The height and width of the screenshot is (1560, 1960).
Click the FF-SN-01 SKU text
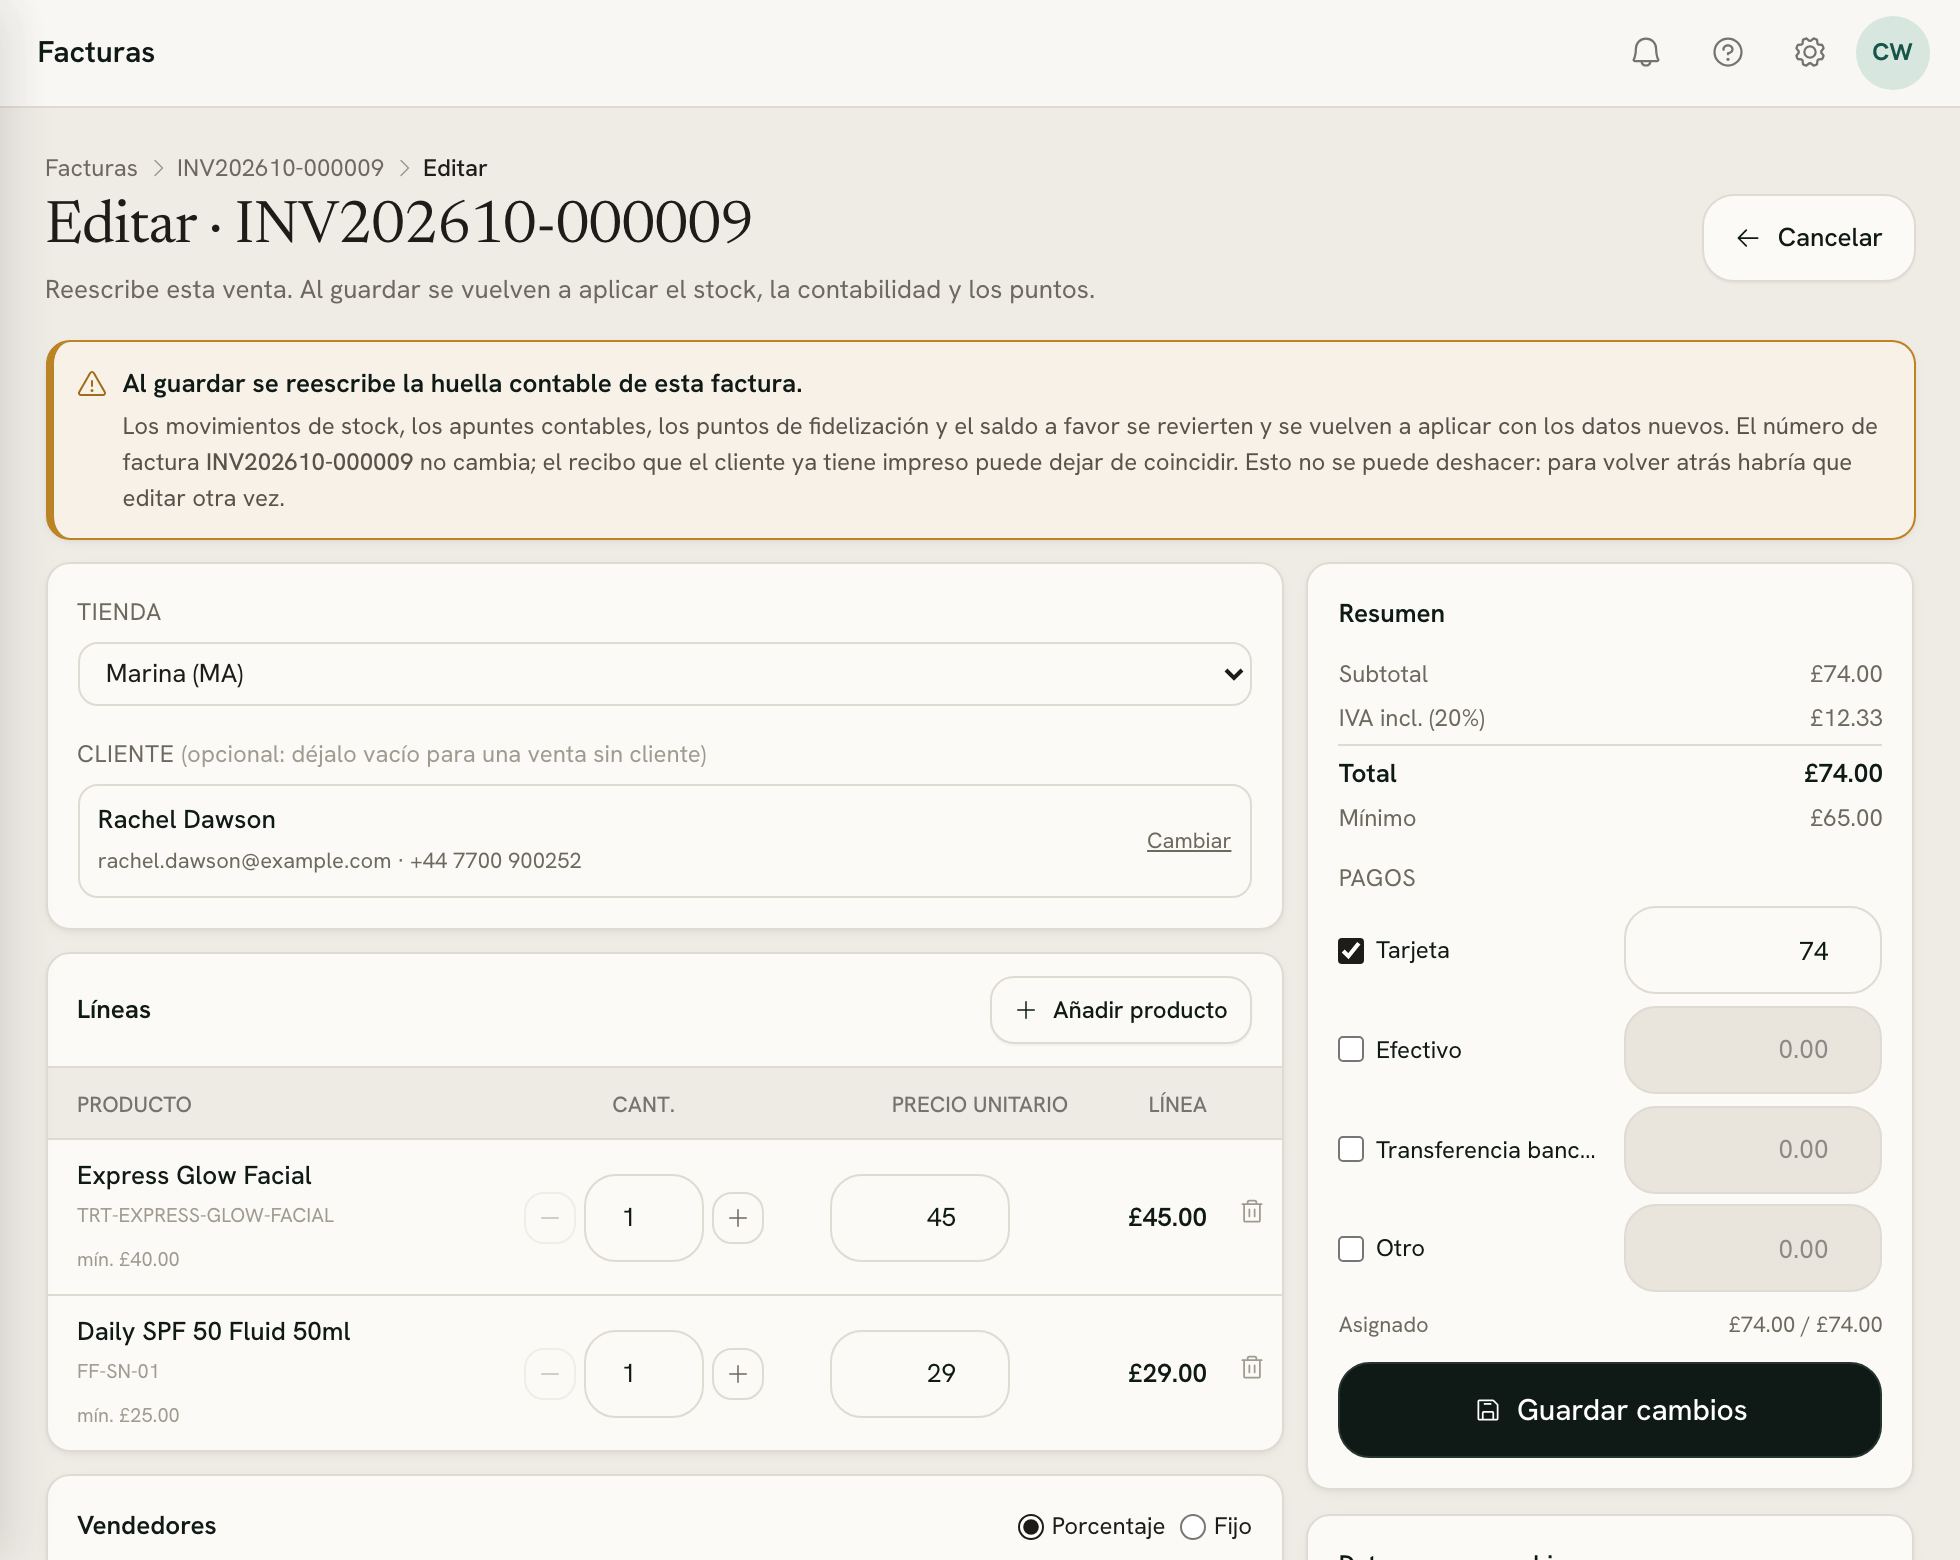118,1371
